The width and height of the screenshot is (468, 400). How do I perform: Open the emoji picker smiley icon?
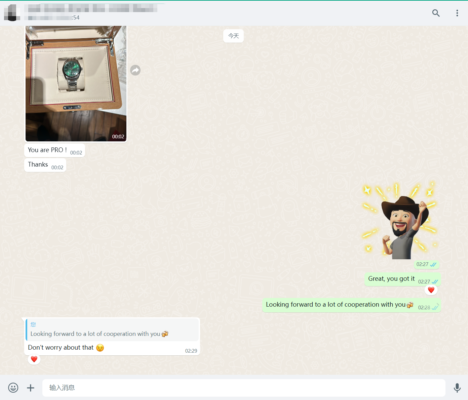13,388
